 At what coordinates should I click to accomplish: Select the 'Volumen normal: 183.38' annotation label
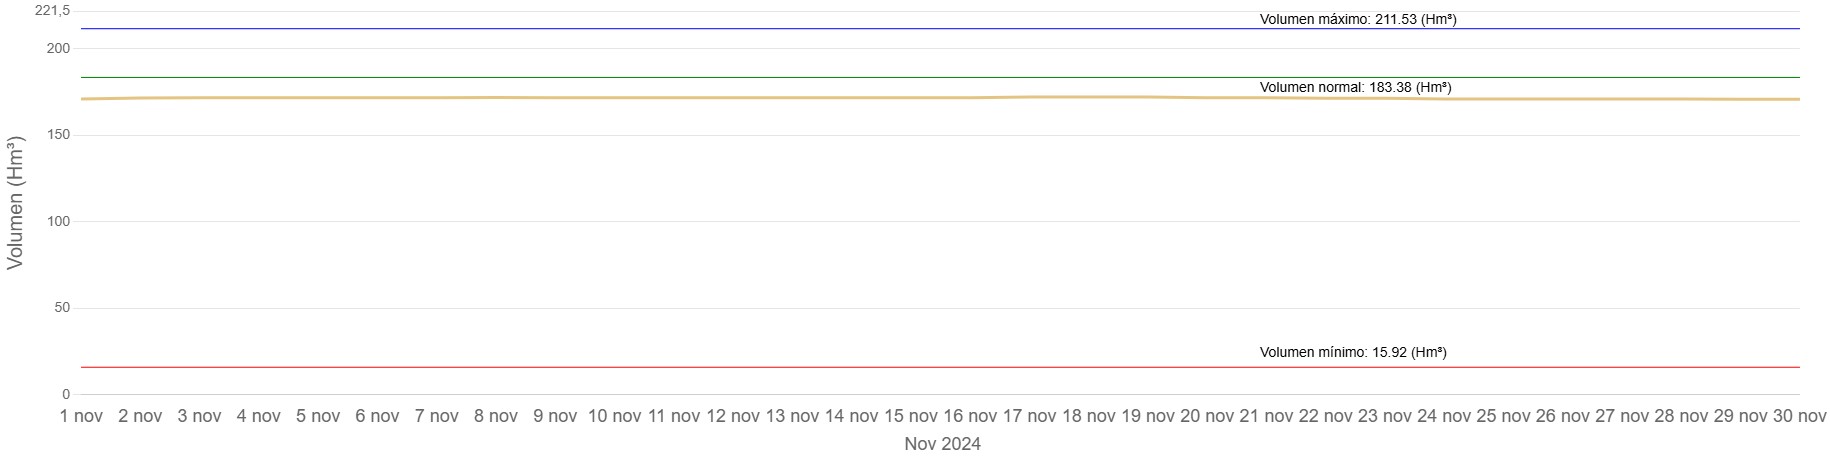[1355, 87]
